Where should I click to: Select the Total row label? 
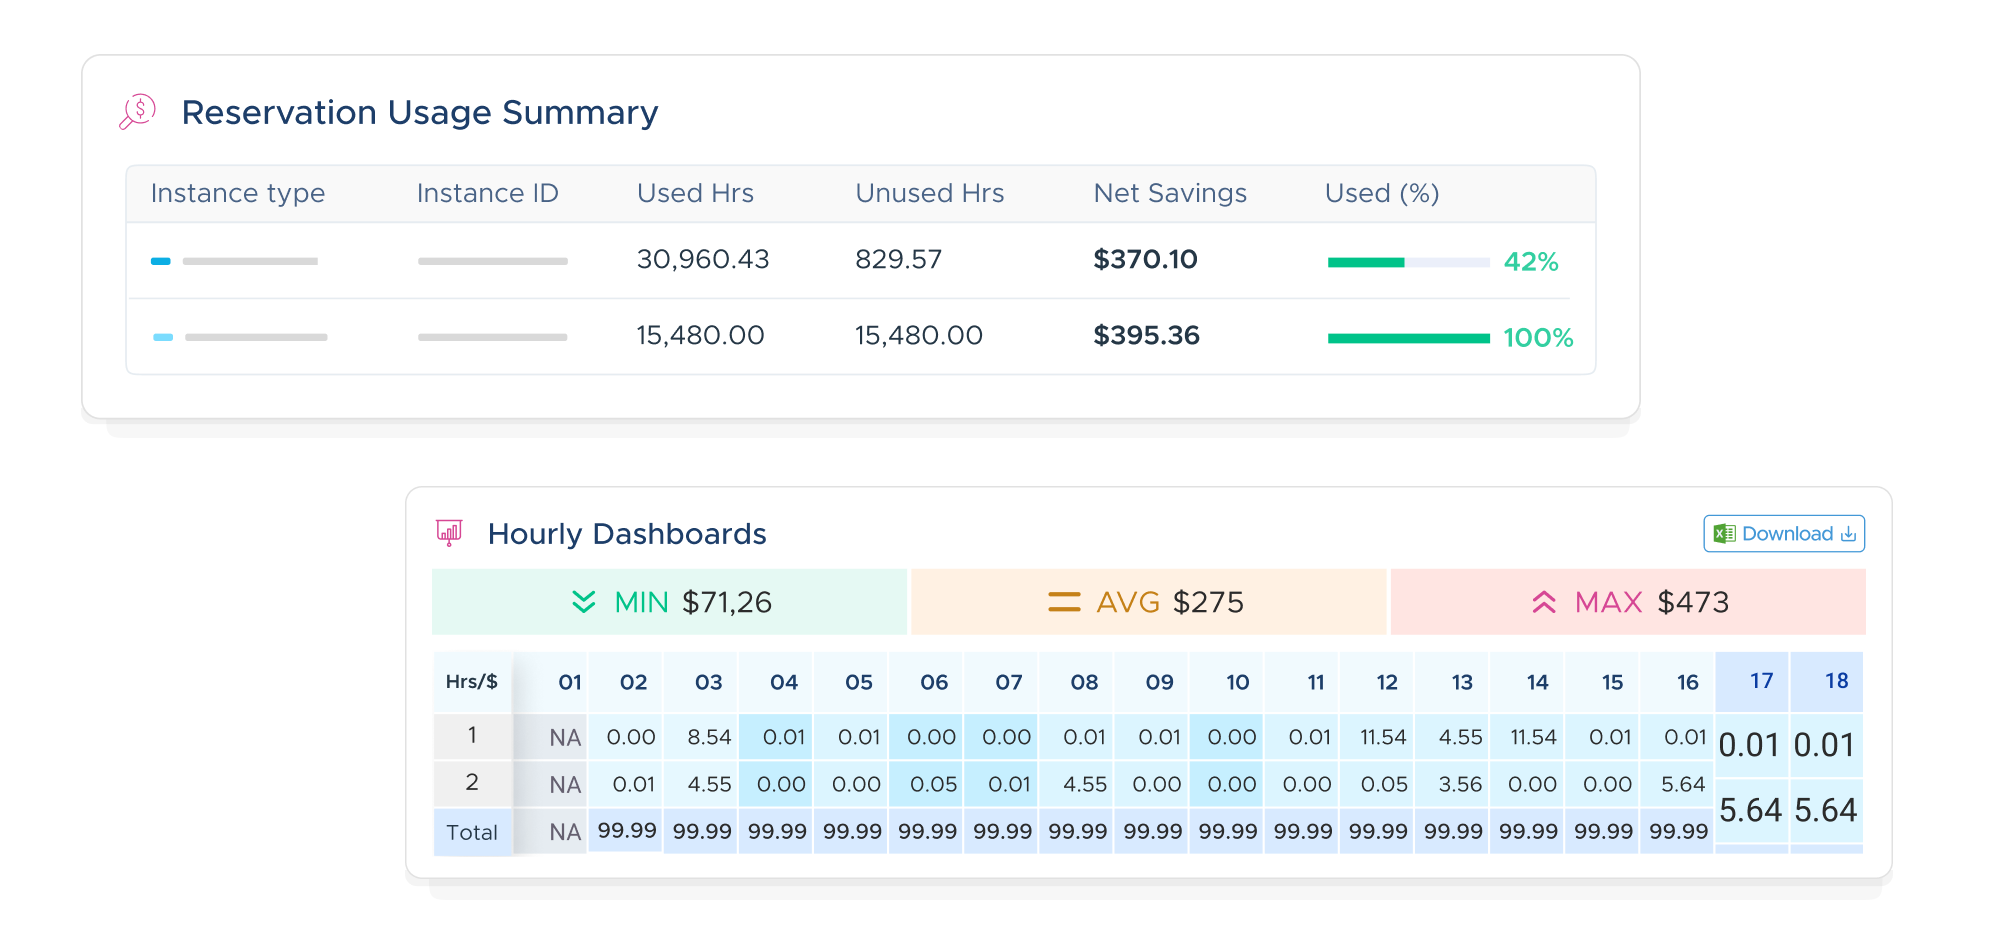[472, 832]
